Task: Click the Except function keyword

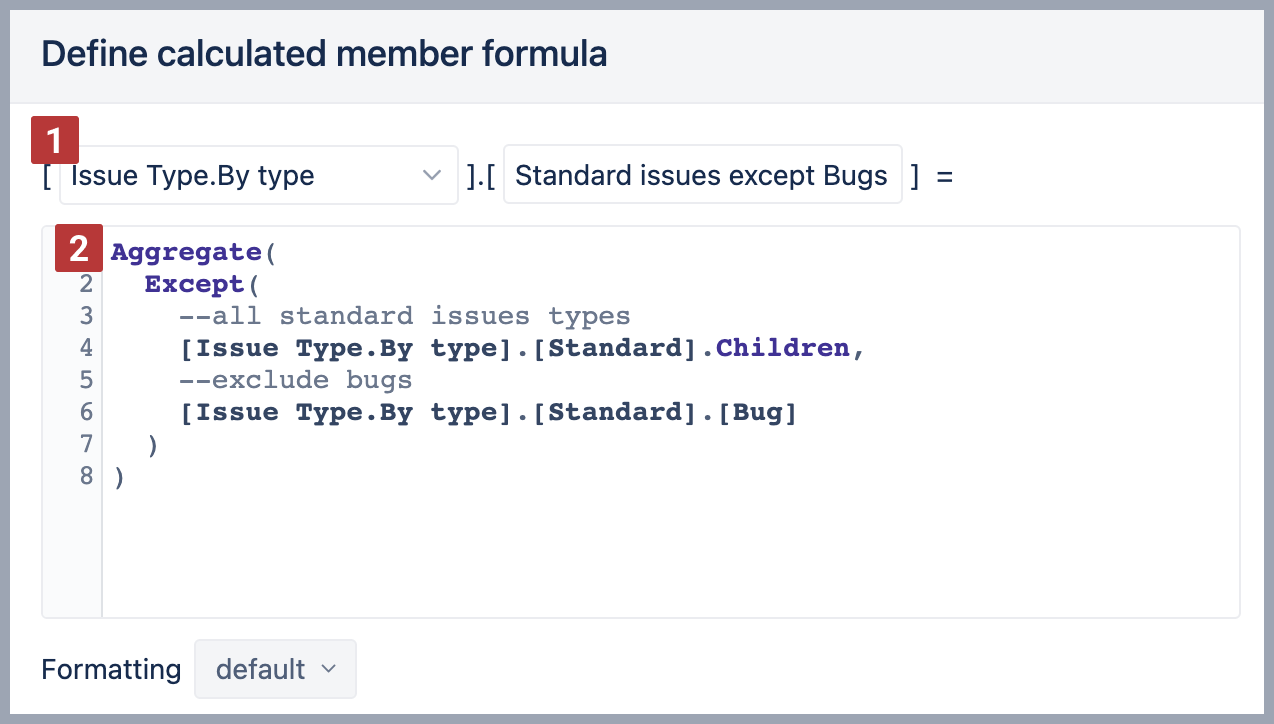Action: 195,284
